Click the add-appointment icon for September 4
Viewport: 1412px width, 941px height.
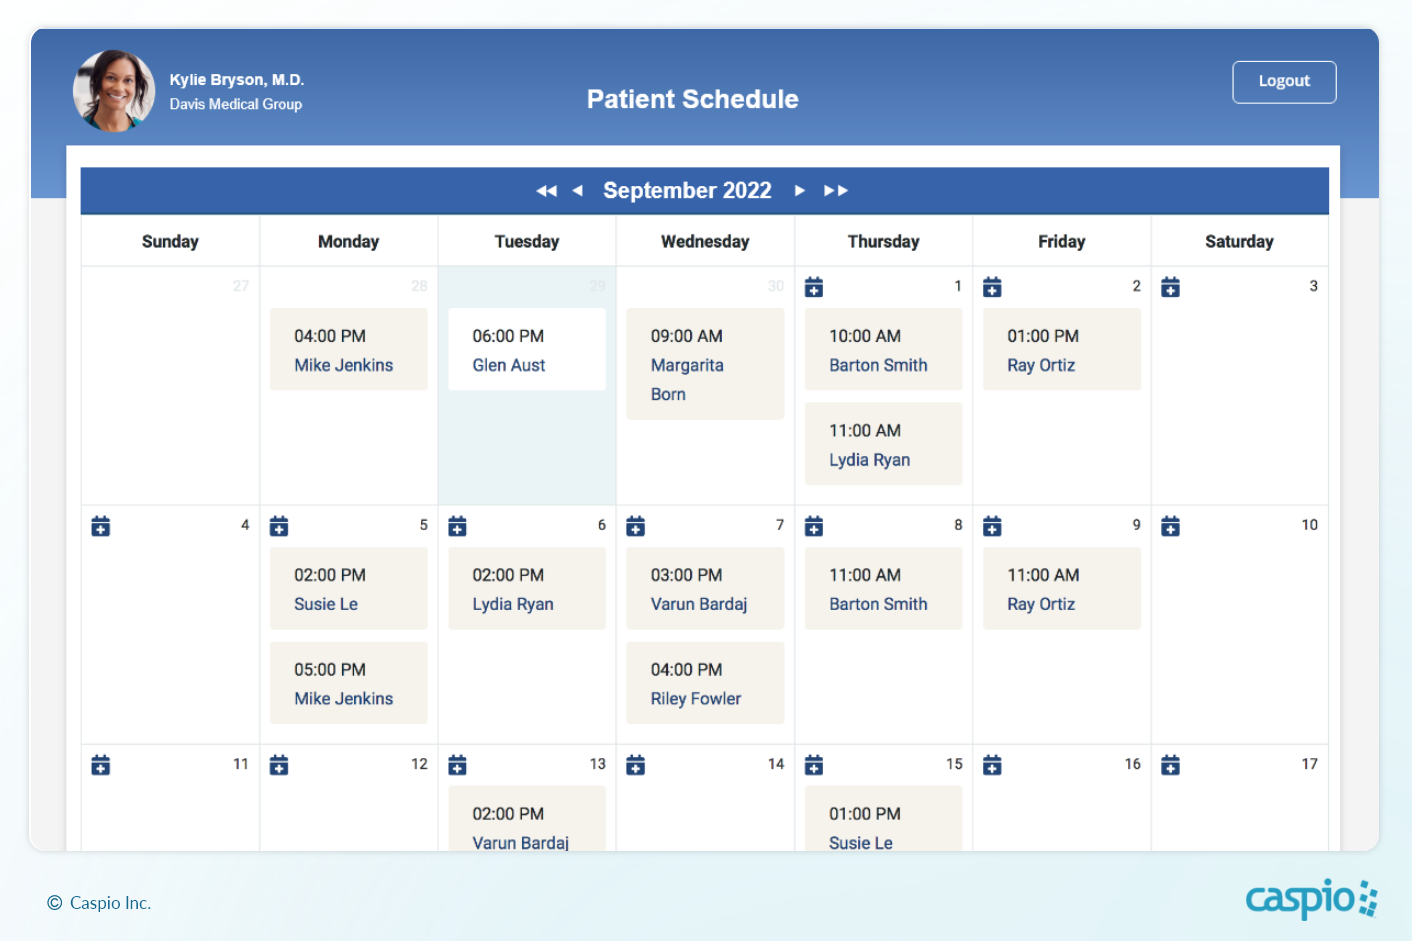tap(101, 527)
